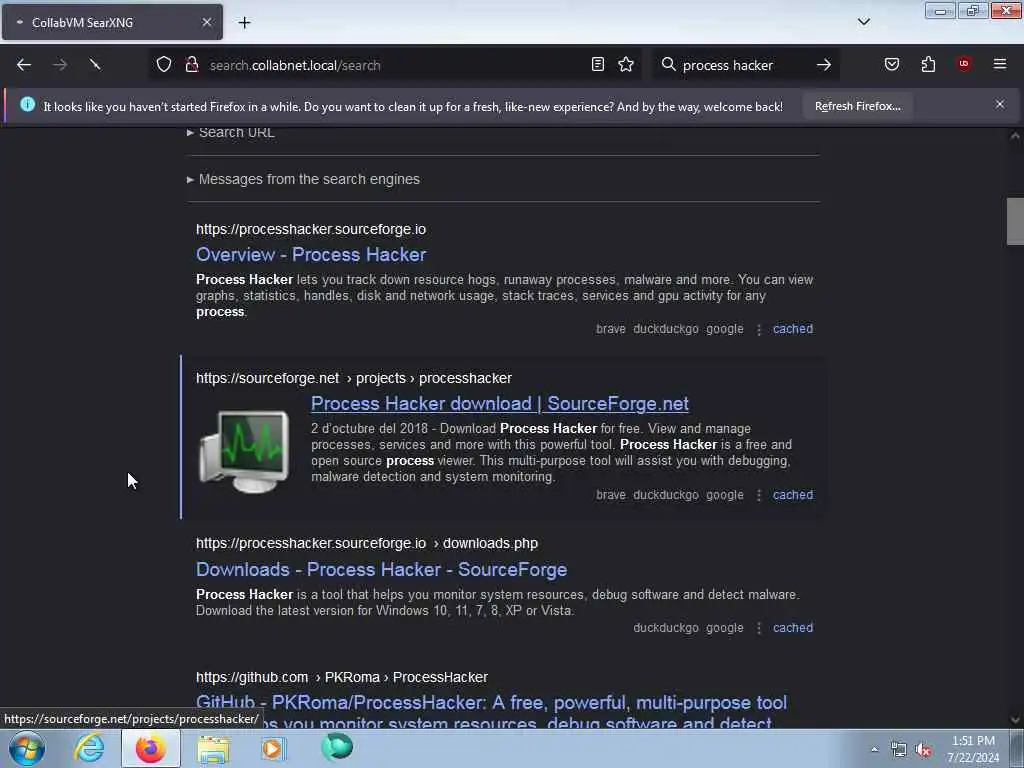Open more options dots for Overview result
This screenshot has height=768, width=1024.
[x=758, y=330]
